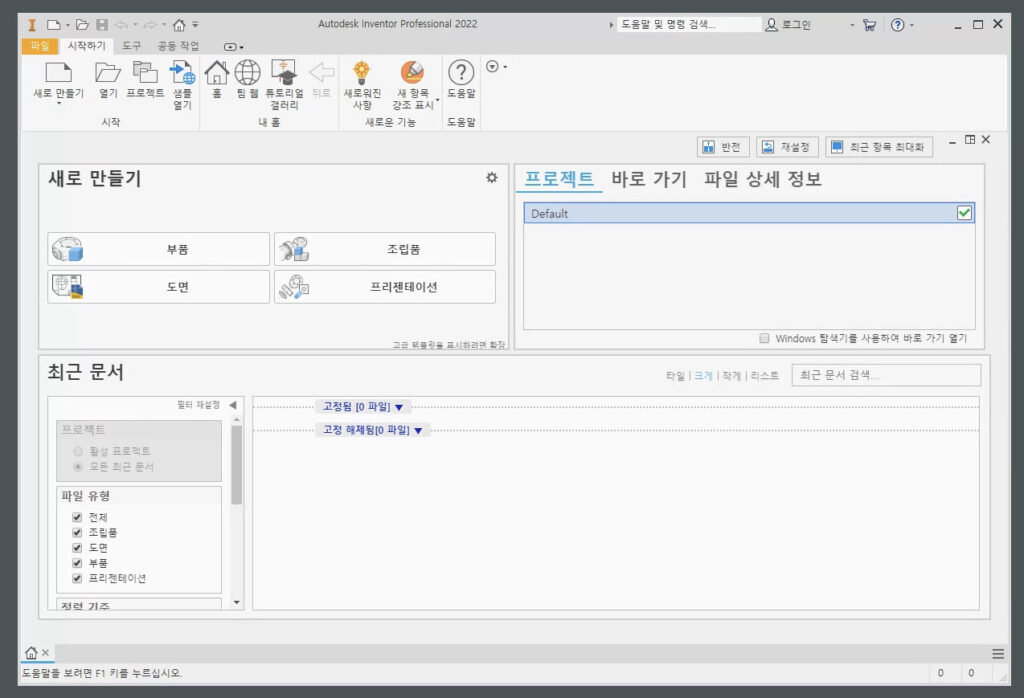Click the redo arrow in quick access toolbar
This screenshot has width=1024, height=698.
tap(150, 25)
